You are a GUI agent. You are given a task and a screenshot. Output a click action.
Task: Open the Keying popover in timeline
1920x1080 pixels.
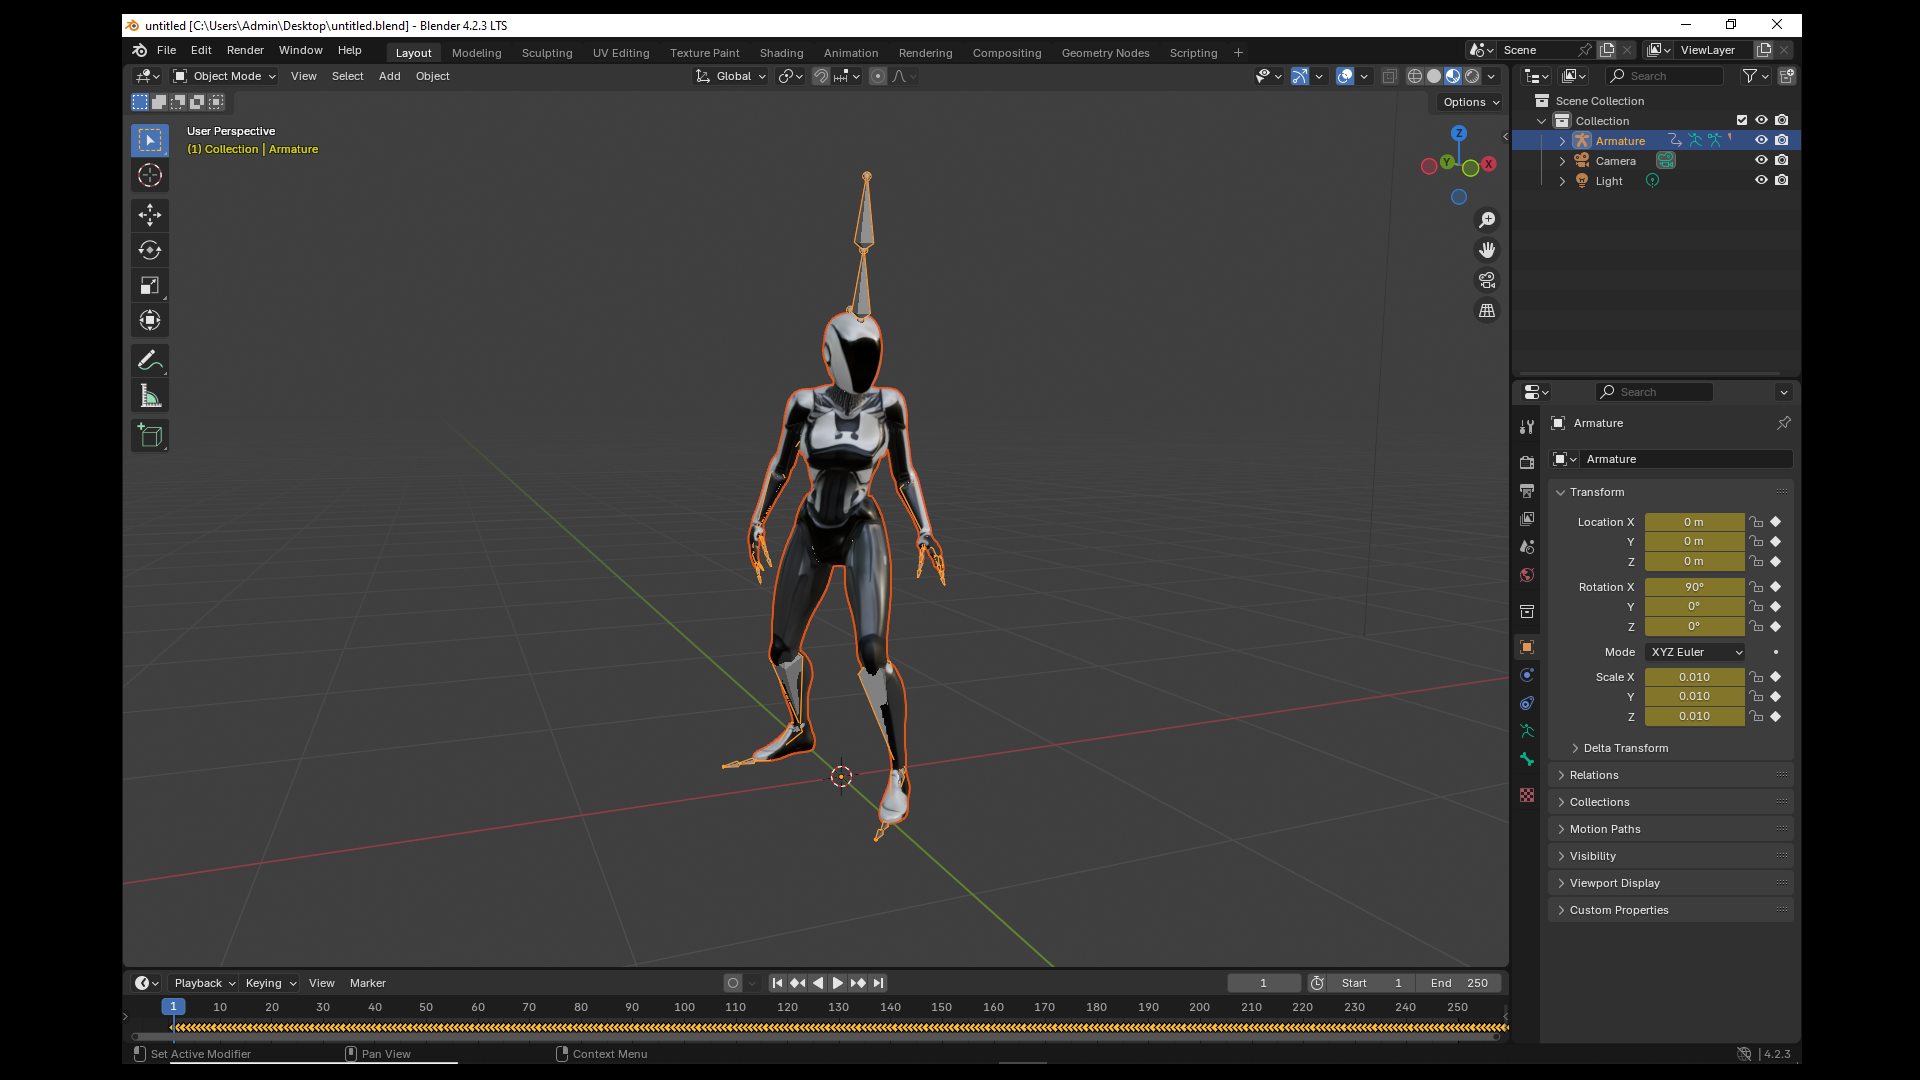271,983
